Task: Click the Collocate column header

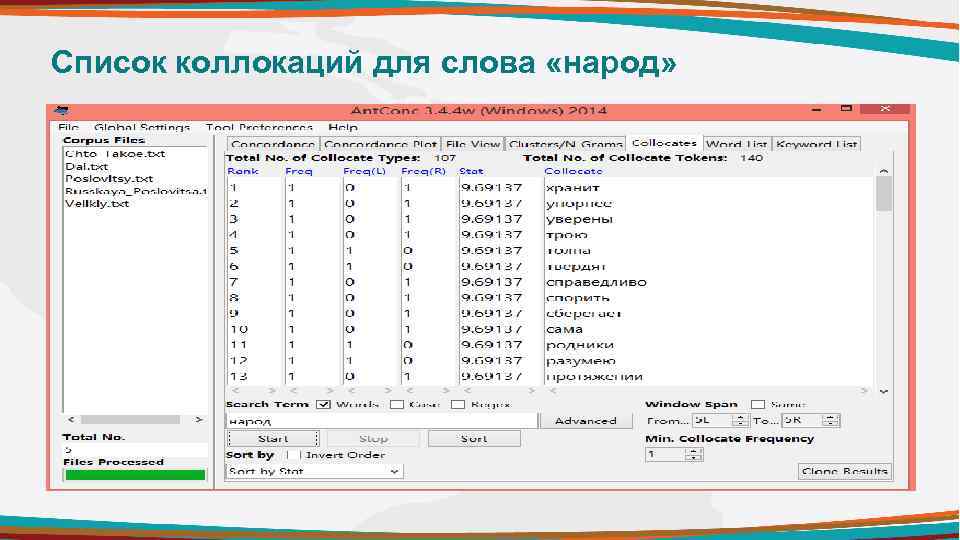Action: click(x=573, y=171)
